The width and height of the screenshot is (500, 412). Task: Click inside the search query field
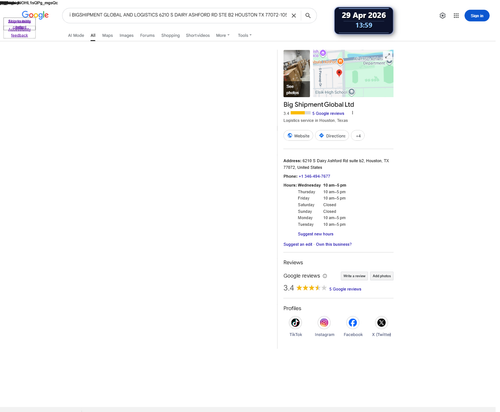pyautogui.click(x=178, y=15)
